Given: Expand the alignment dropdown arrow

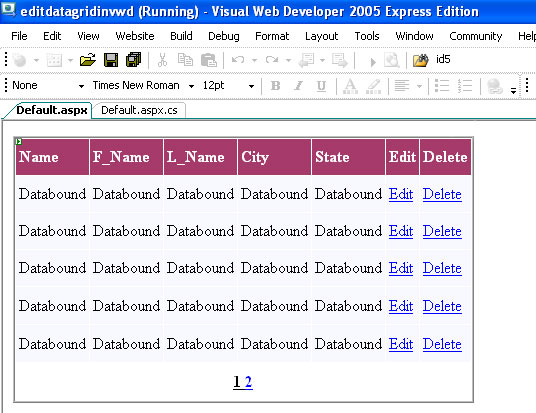Looking at the screenshot, I should coord(419,86).
